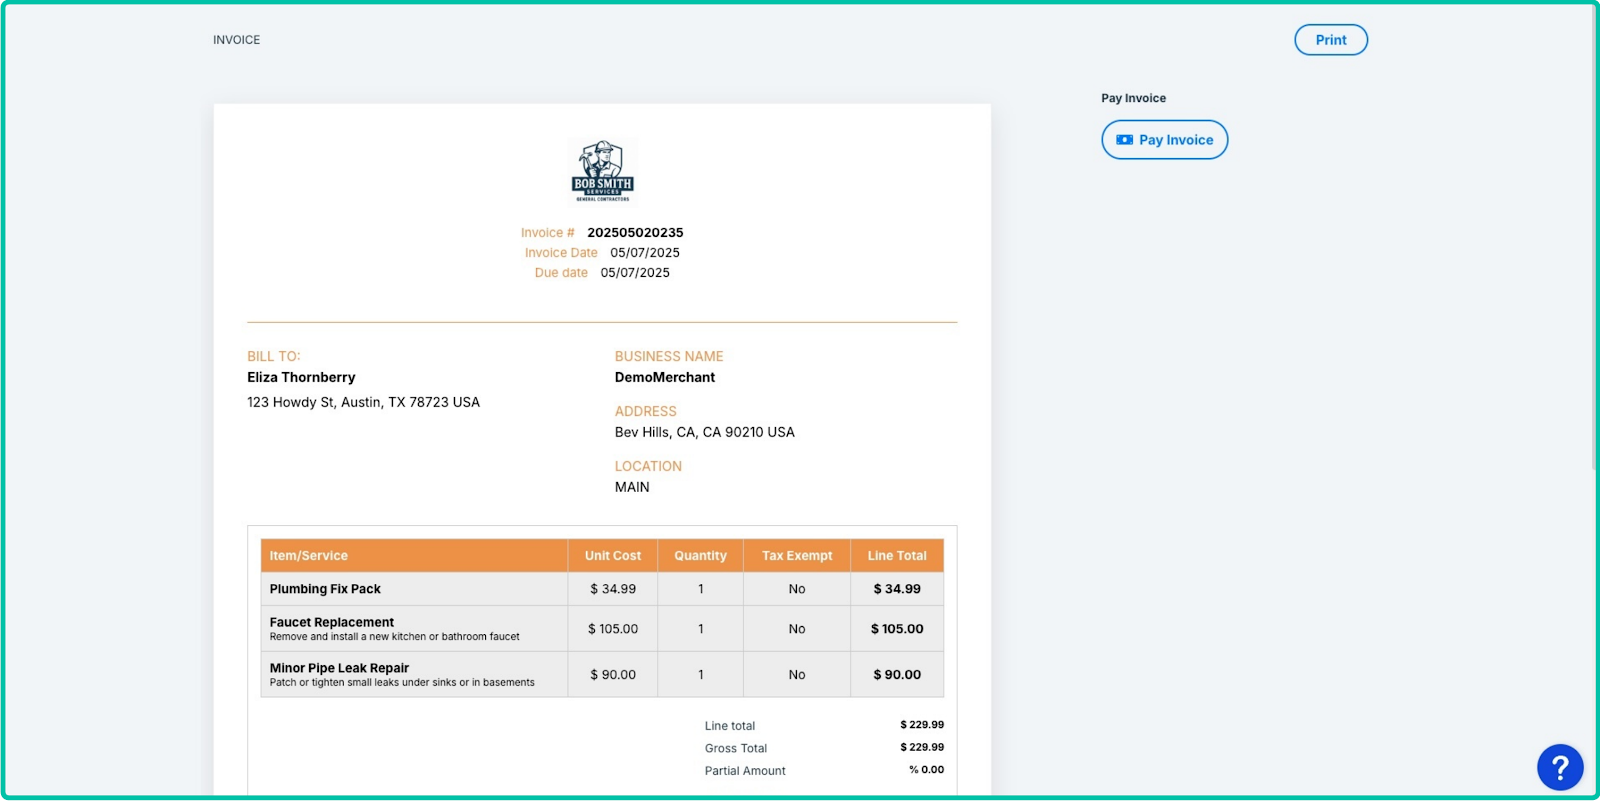1600x801 pixels.
Task: Click the Bev Hills business address
Action: coord(704,433)
